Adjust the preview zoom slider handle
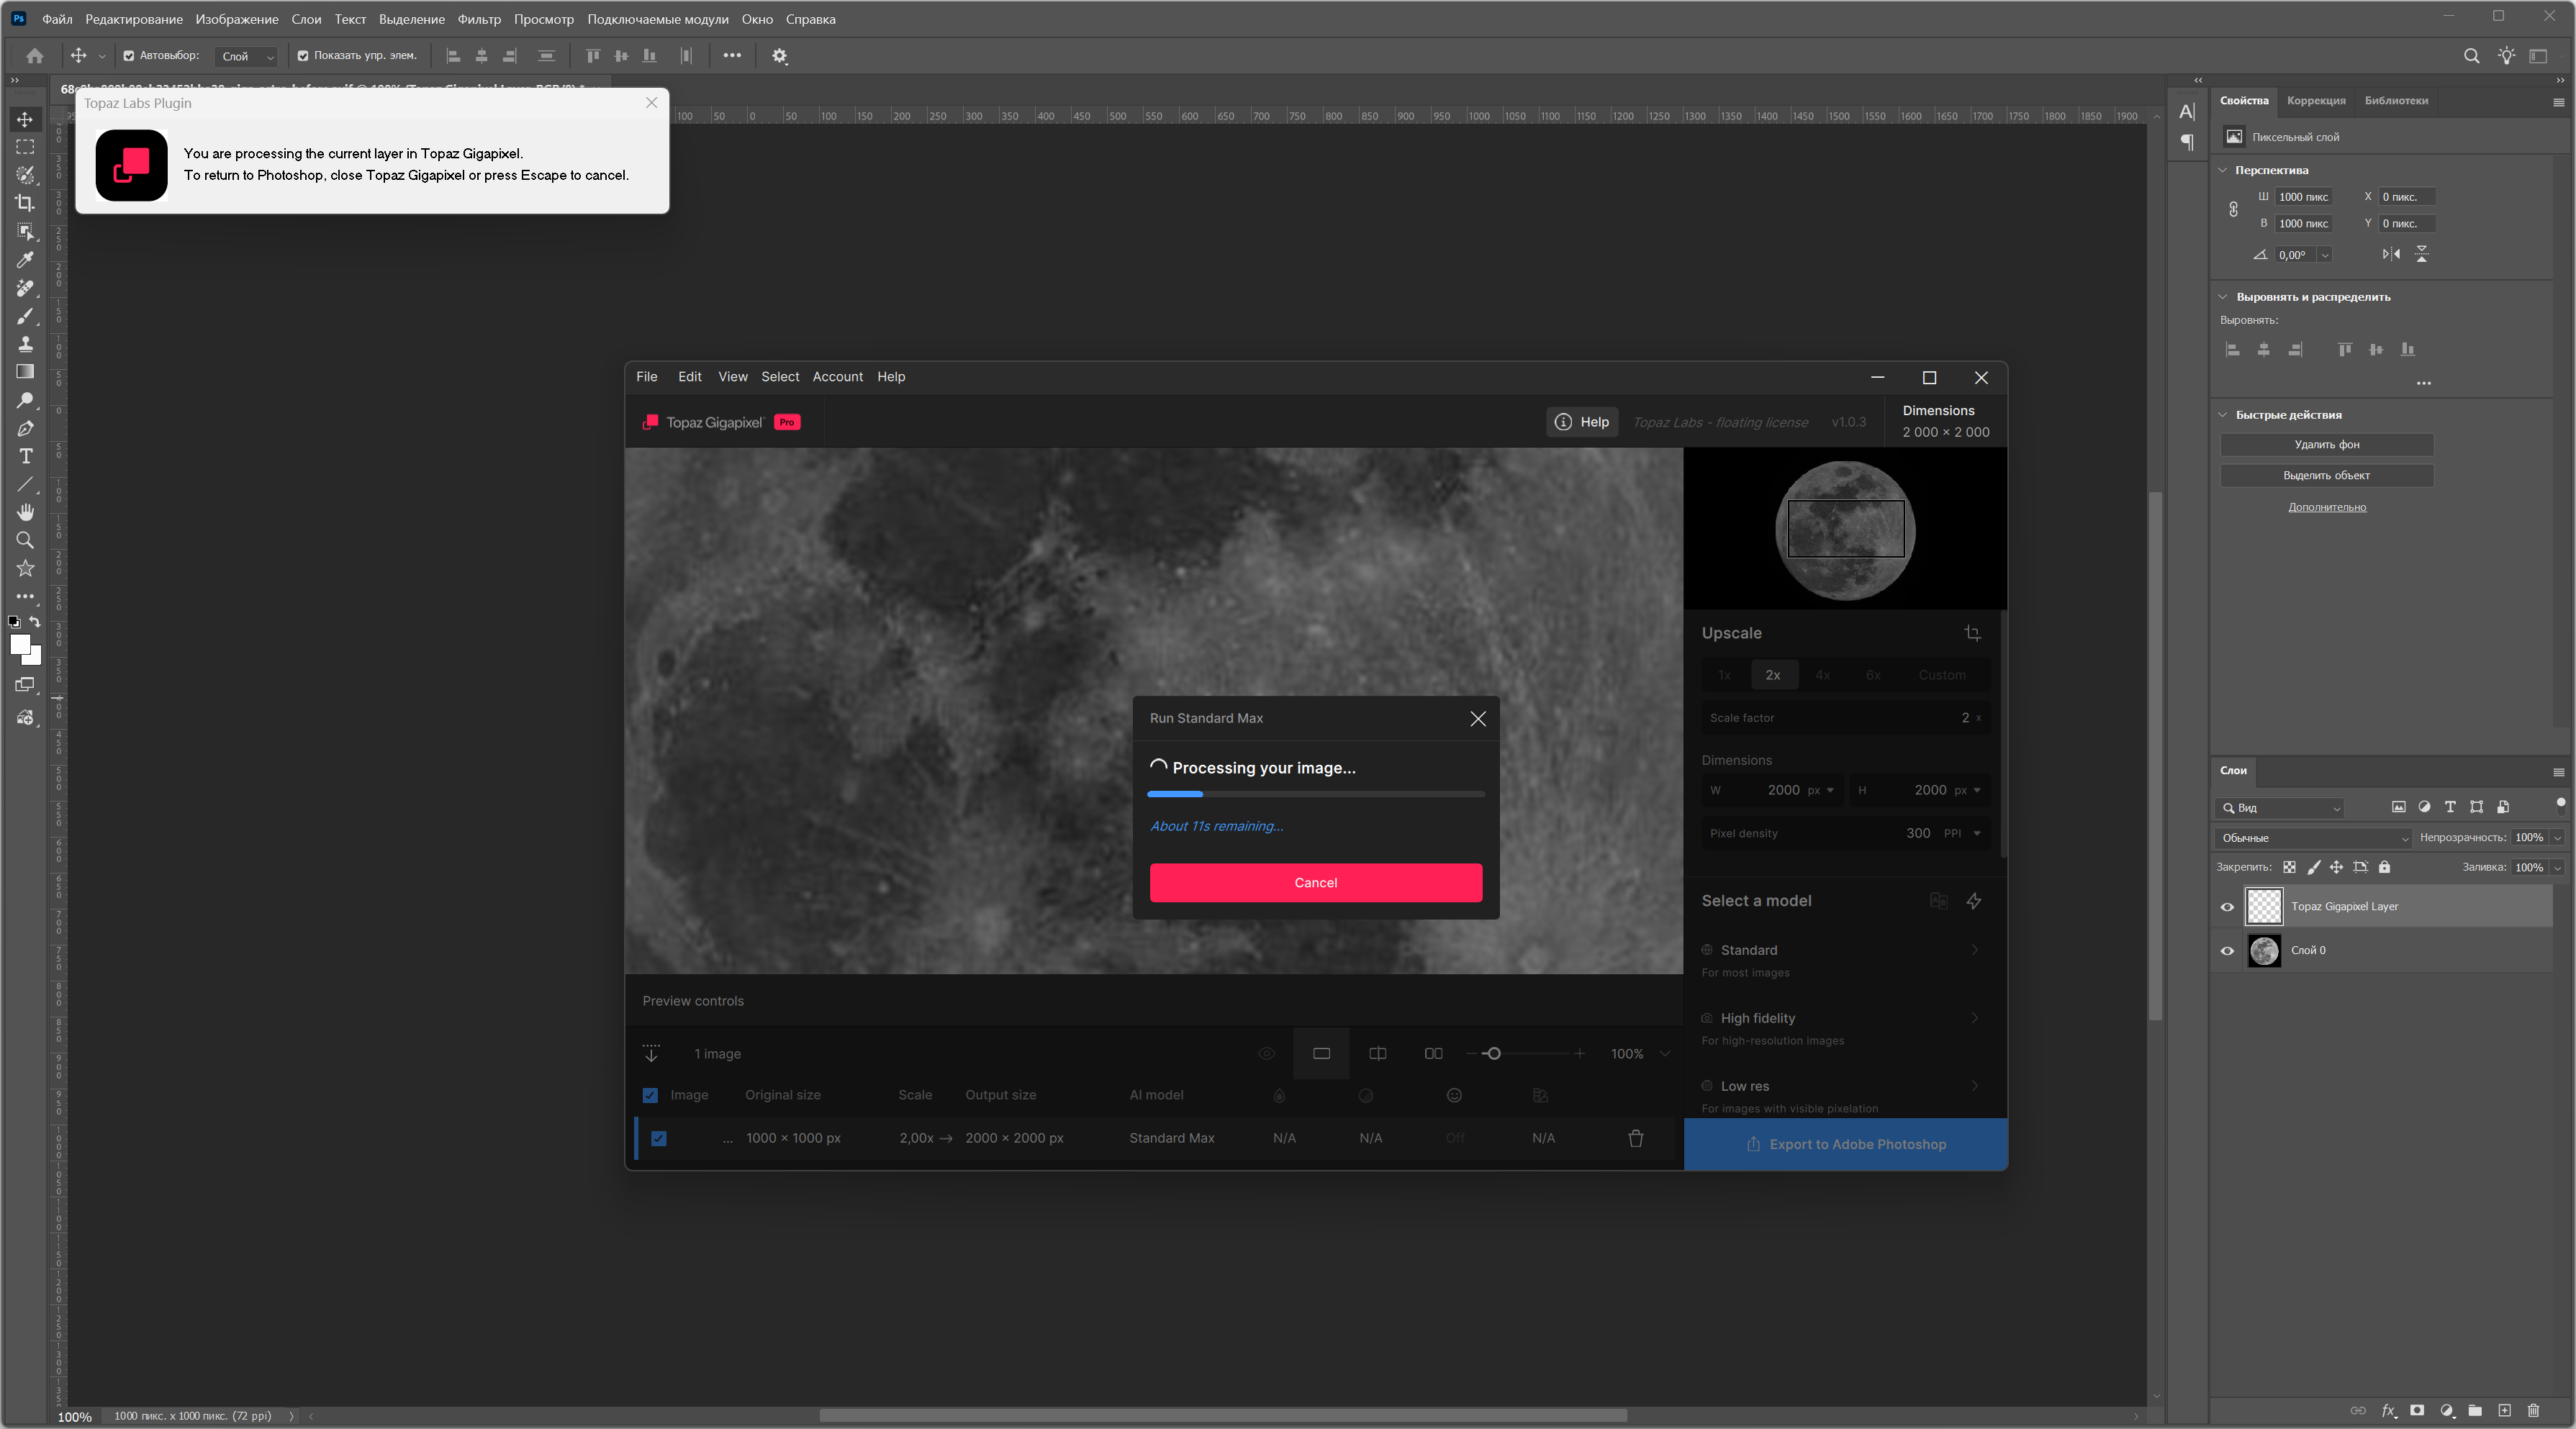The width and height of the screenshot is (2576, 1429). point(1493,1054)
